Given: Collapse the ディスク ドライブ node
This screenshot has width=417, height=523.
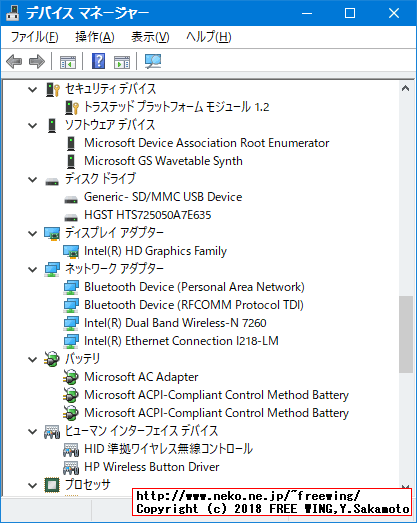Looking at the screenshot, I should coord(33,179).
